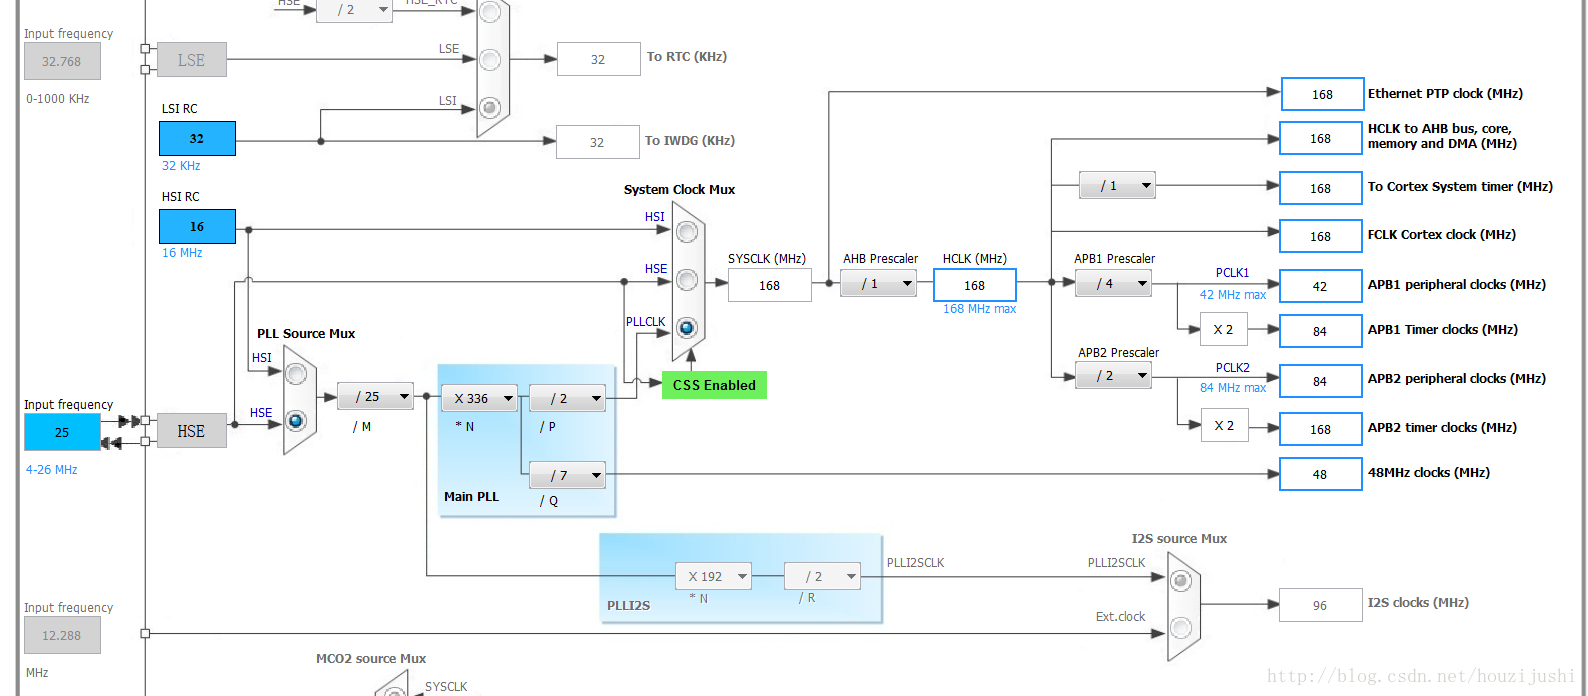
Task: Select HSE in PLL Source Mux
Action: pos(296,421)
